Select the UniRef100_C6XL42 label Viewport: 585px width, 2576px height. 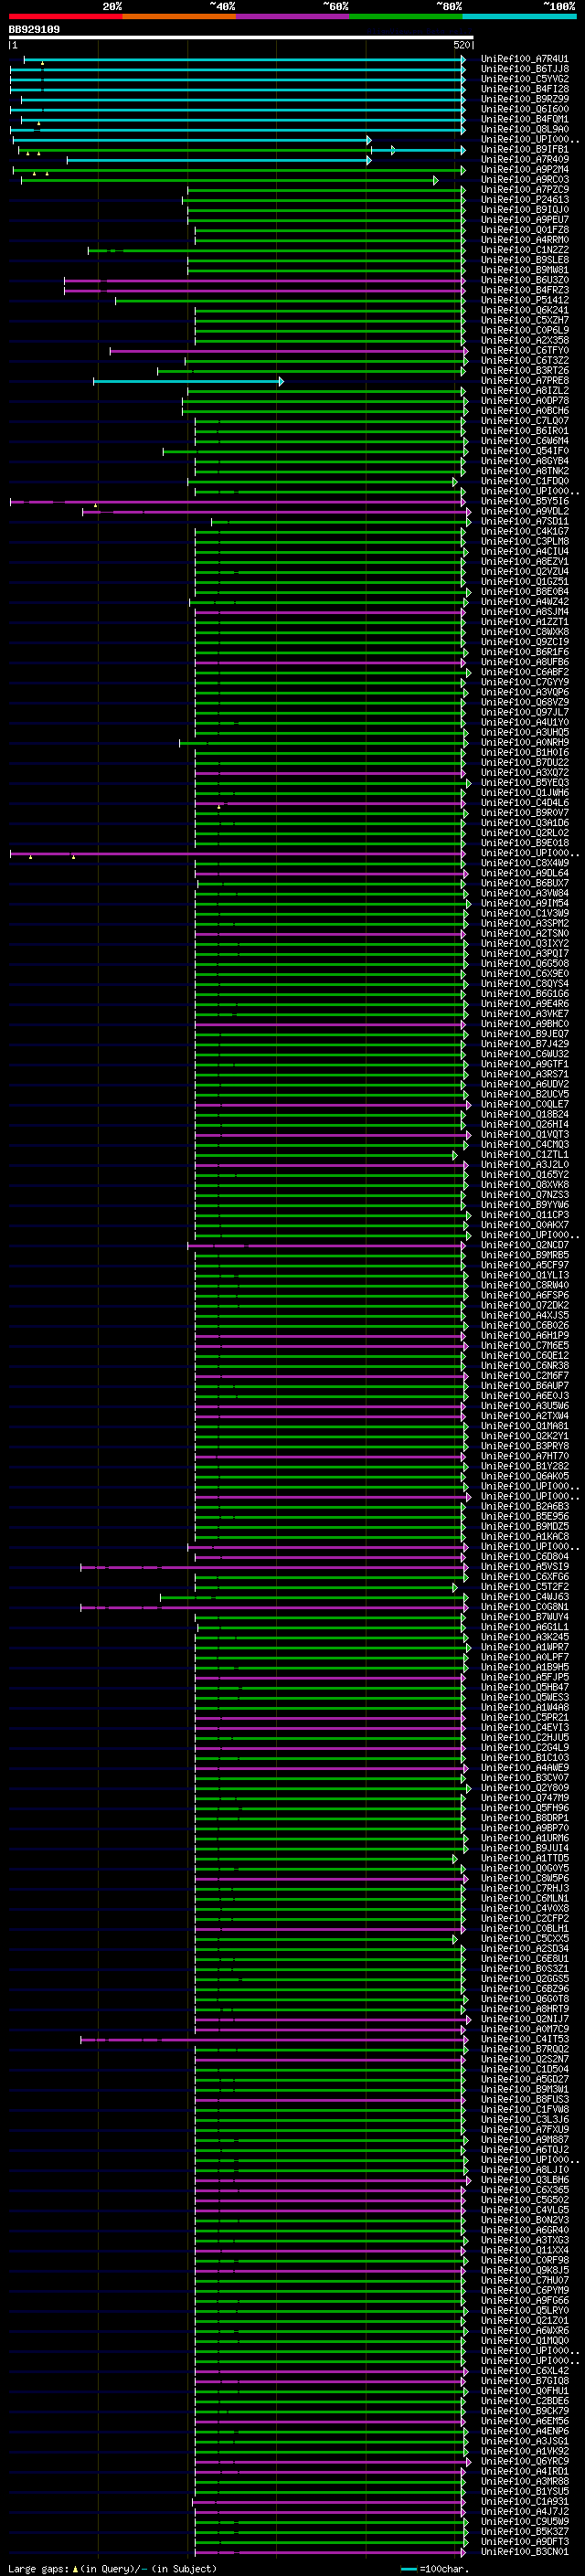click(x=524, y=2371)
